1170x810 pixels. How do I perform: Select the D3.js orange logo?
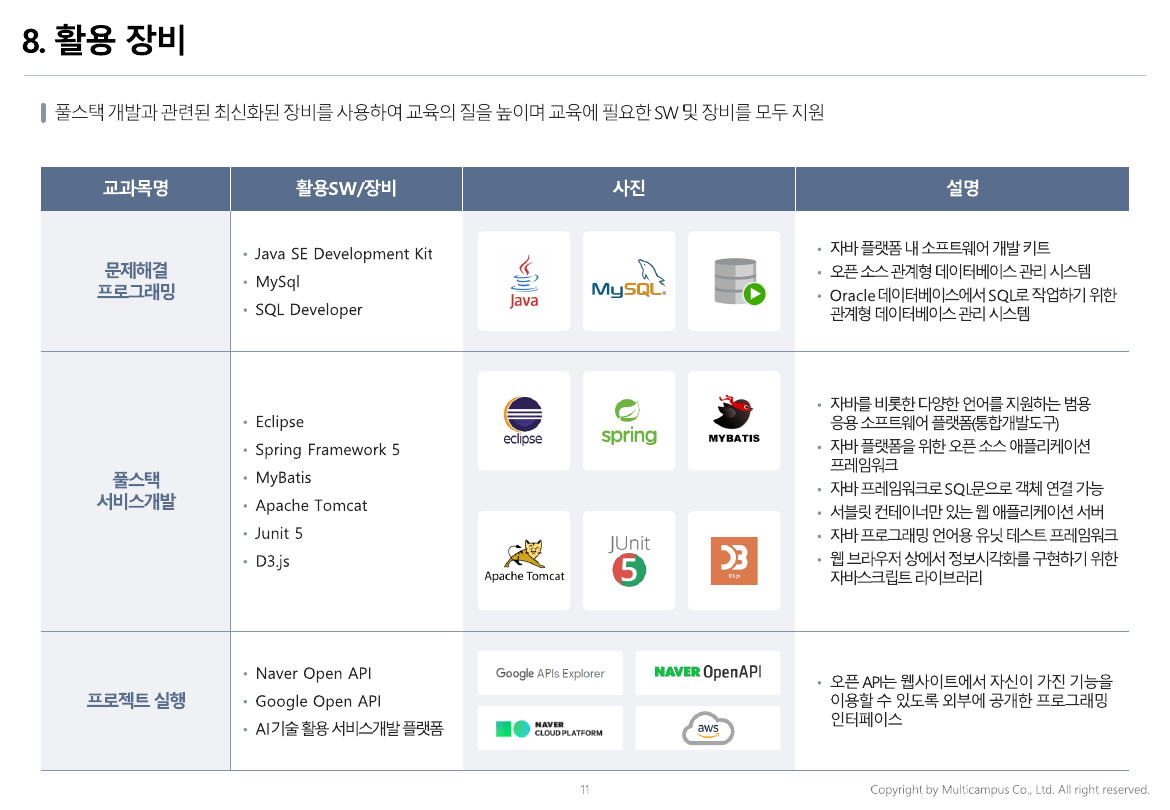coord(734,561)
